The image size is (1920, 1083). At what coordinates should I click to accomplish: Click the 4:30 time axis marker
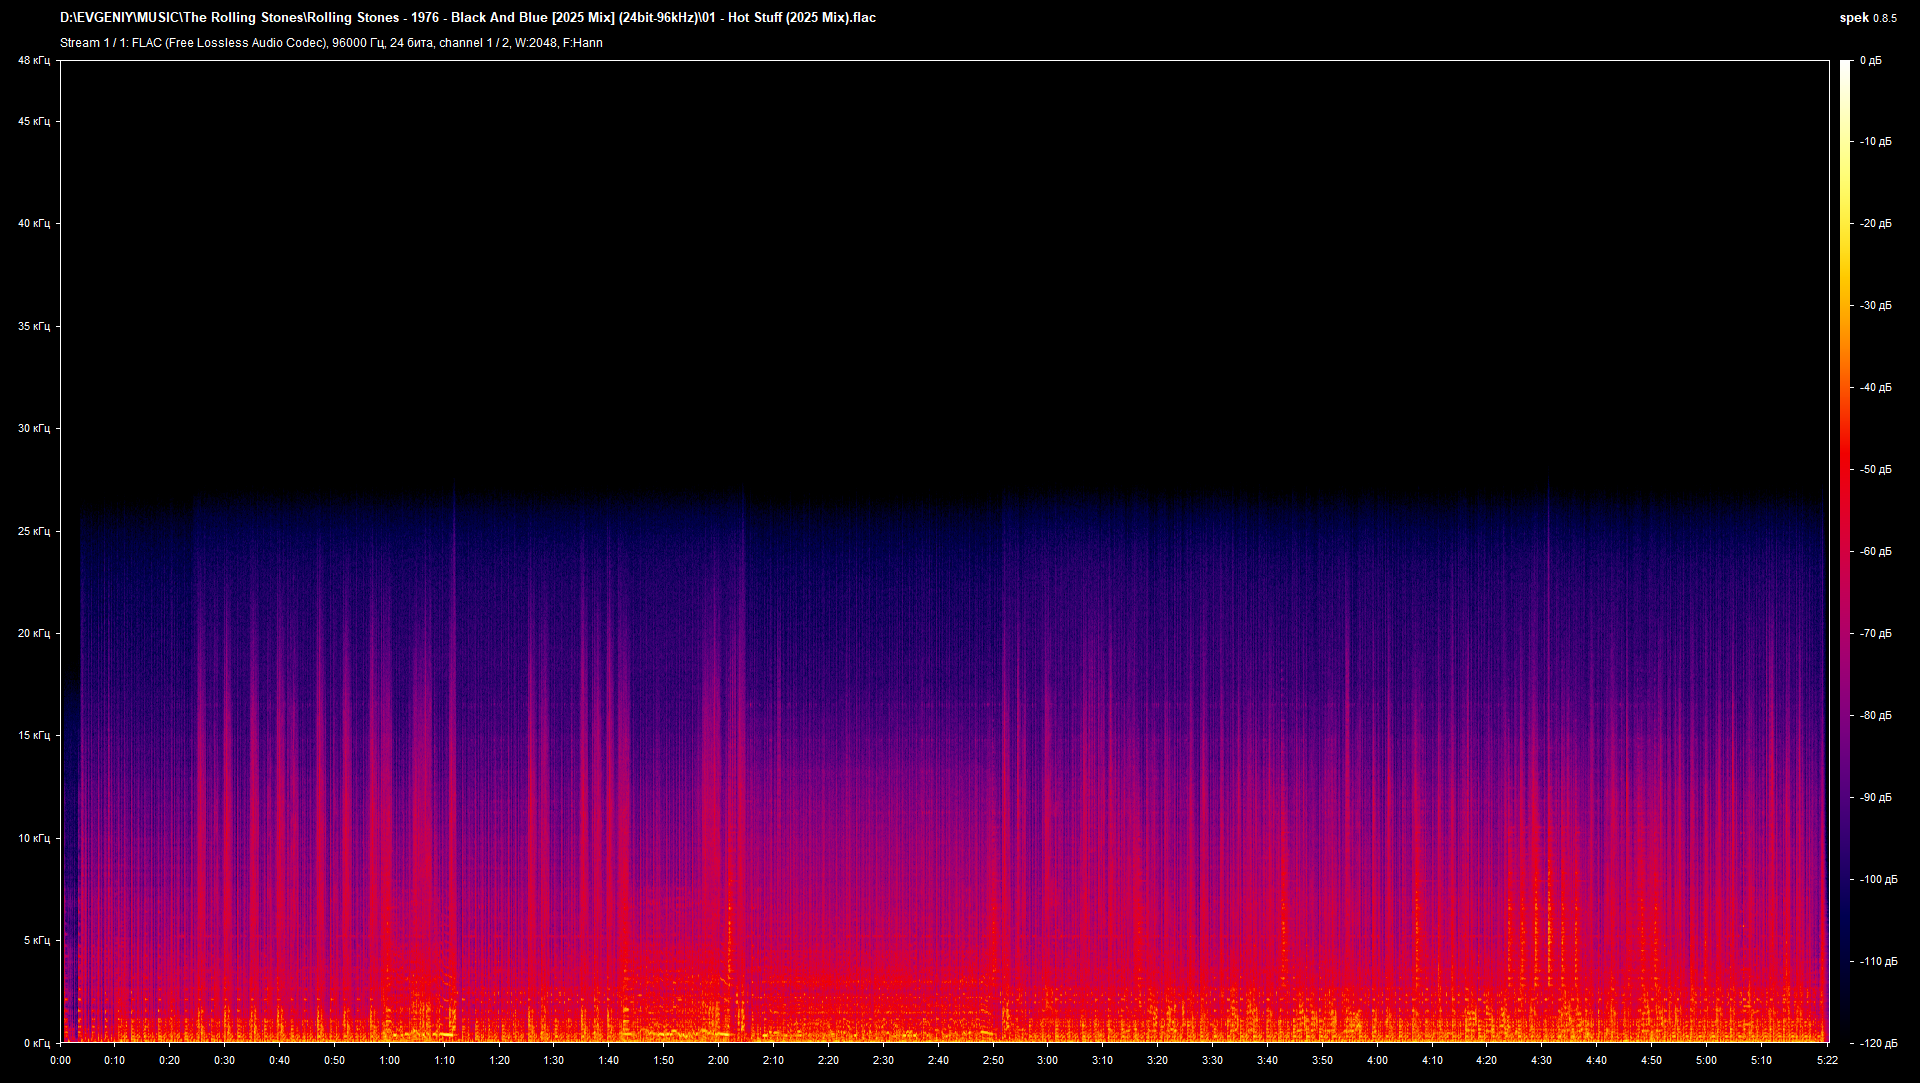tap(1541, 1060)
